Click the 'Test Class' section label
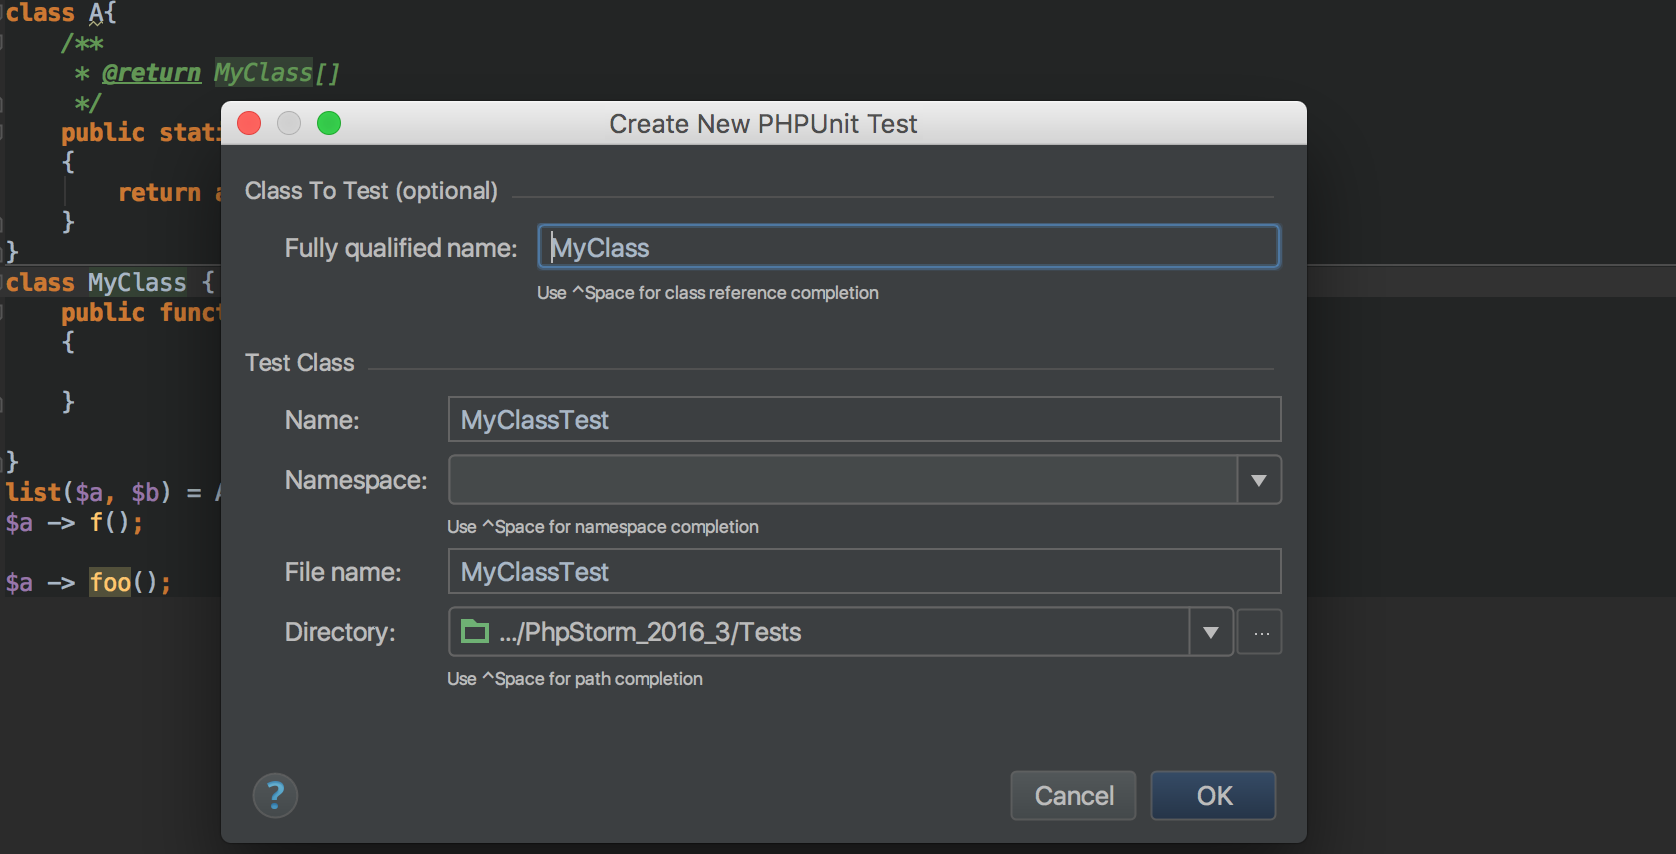 click(299, 363)
